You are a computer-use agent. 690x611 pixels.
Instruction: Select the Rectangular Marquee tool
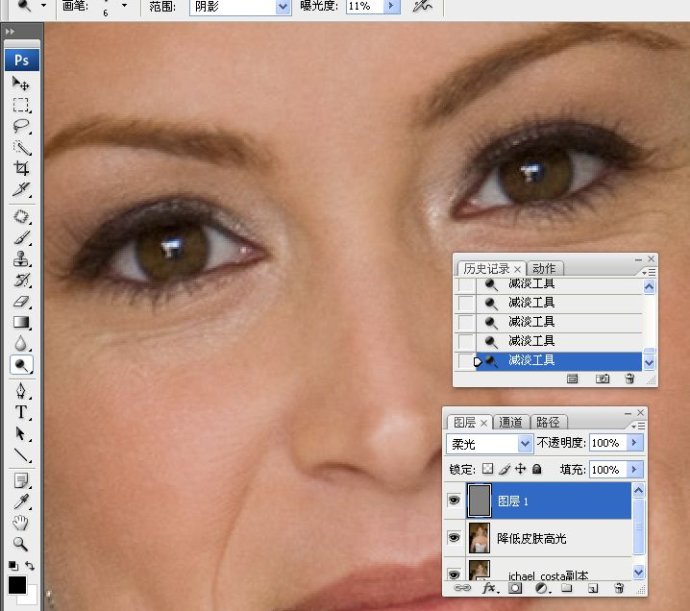pos(20,105)
